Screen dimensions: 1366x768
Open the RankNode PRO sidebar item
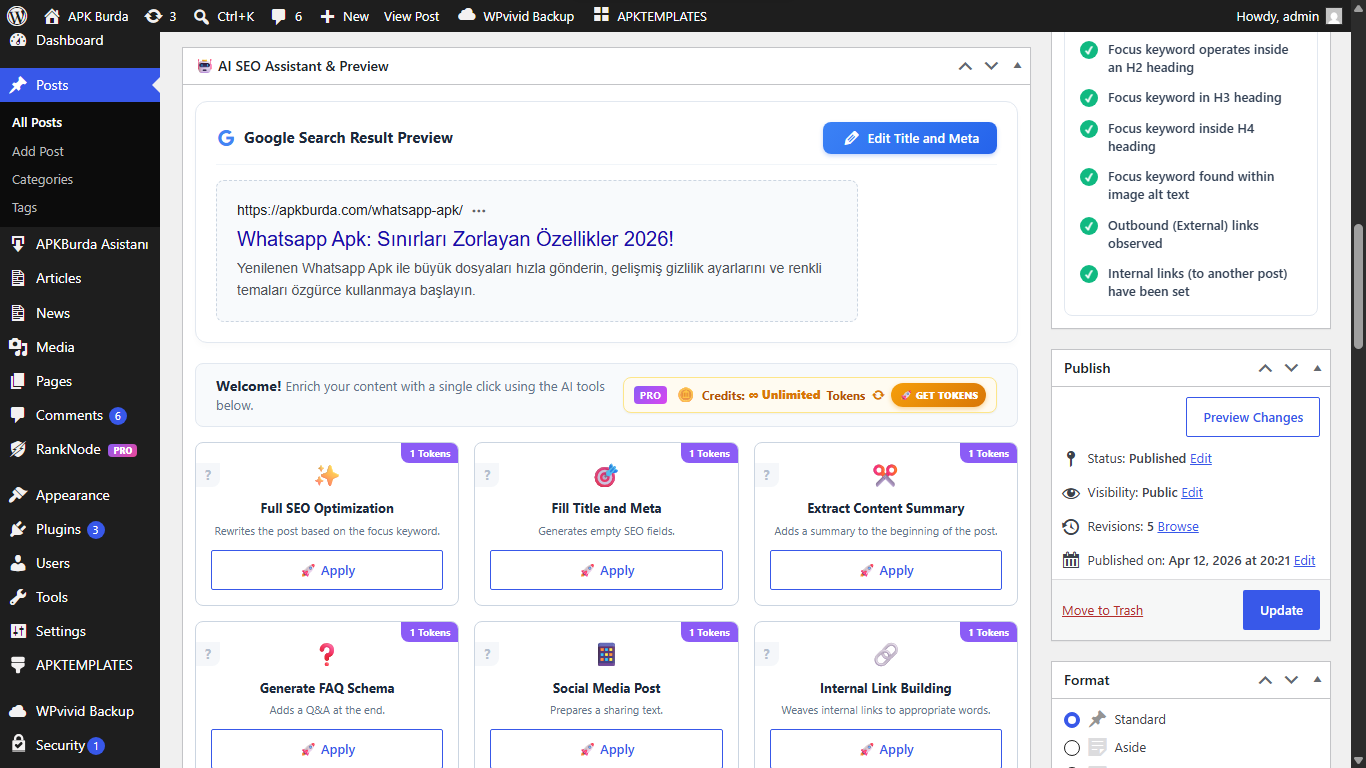pos(80,449)
